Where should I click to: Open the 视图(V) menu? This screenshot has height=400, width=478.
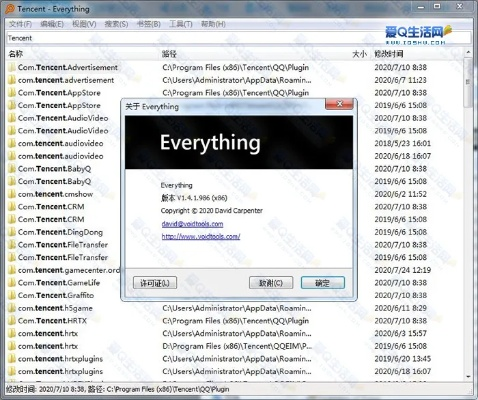click(84, 24)
